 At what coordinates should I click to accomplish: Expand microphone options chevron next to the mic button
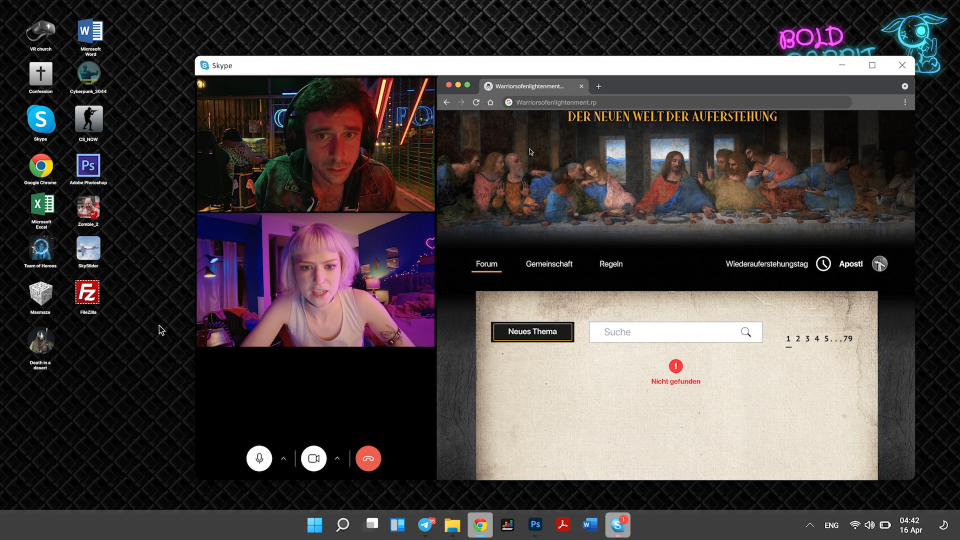click(x=283, y=459)
